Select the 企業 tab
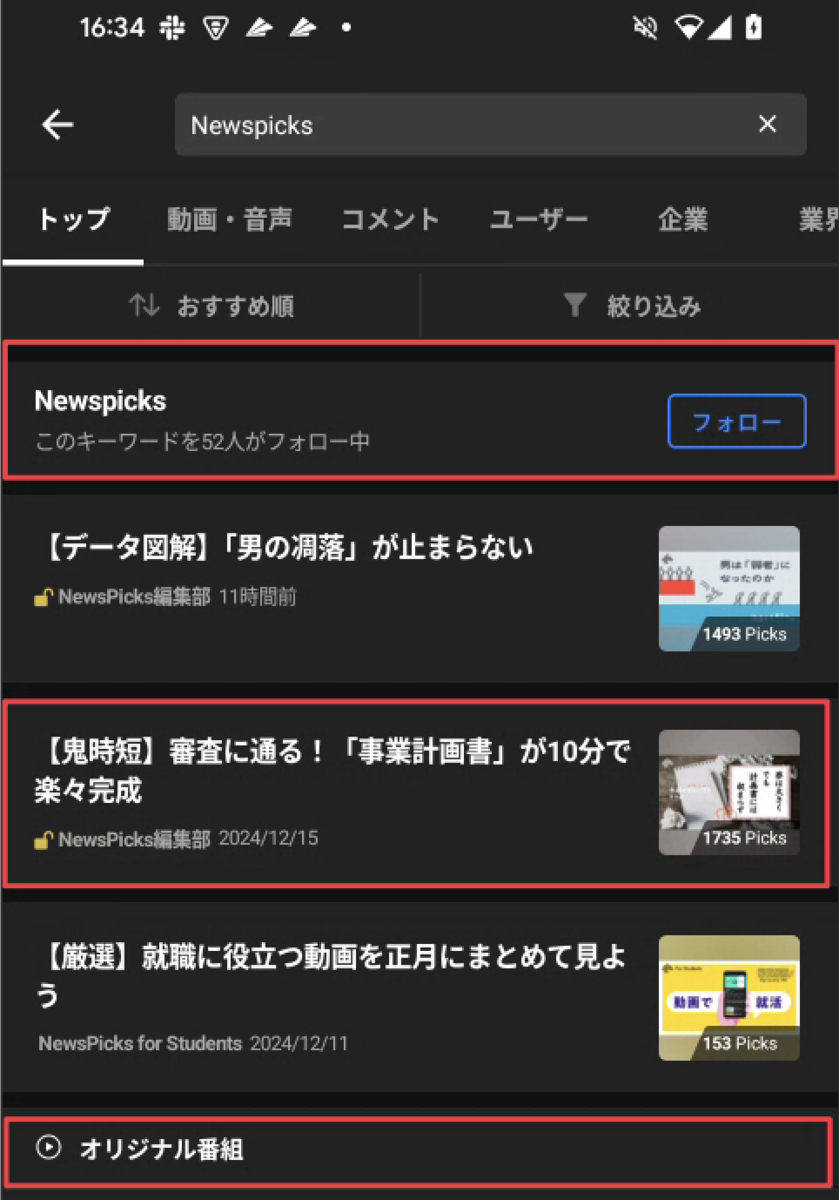The image size is (839, 1200). [683, 220]
